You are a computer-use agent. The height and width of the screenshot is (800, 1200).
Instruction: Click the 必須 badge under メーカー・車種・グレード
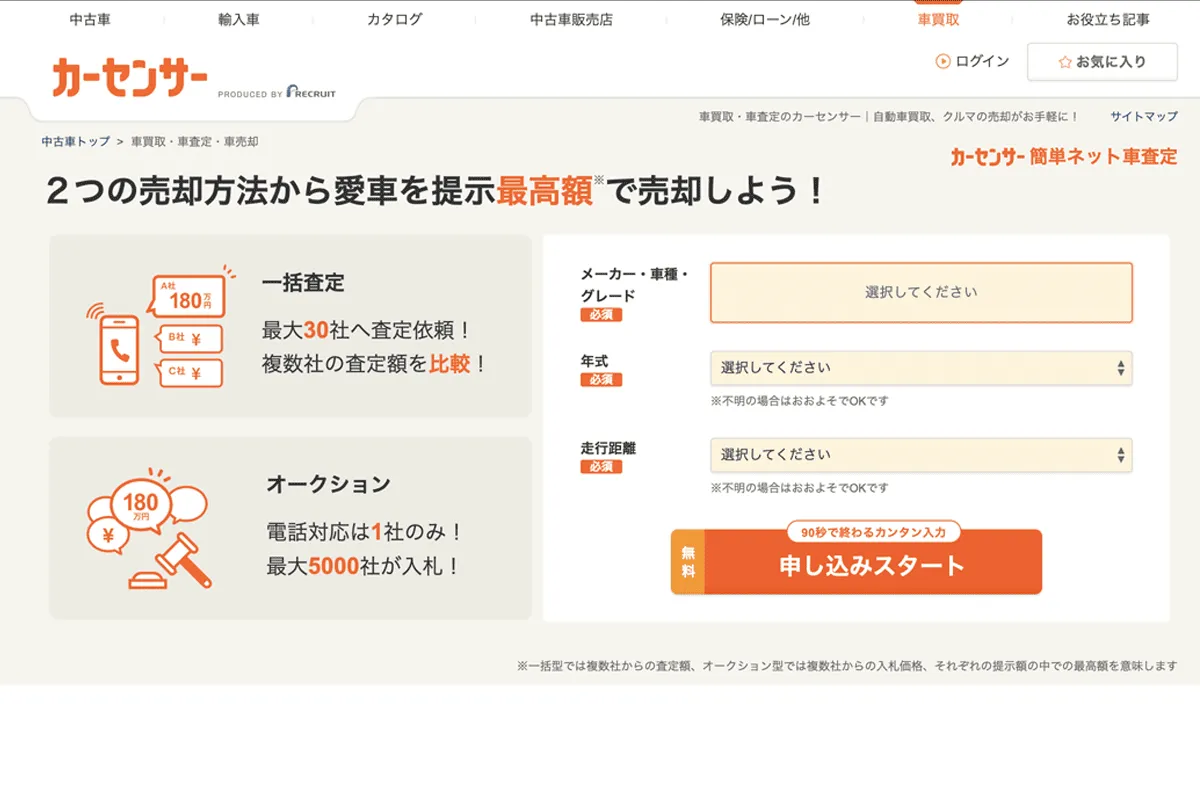coord(601,315)
